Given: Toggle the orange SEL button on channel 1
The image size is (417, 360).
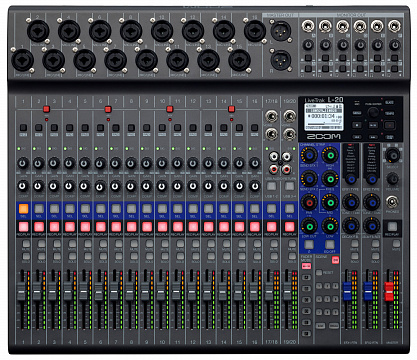Looking at the screenshot, I should coord(23,209).
